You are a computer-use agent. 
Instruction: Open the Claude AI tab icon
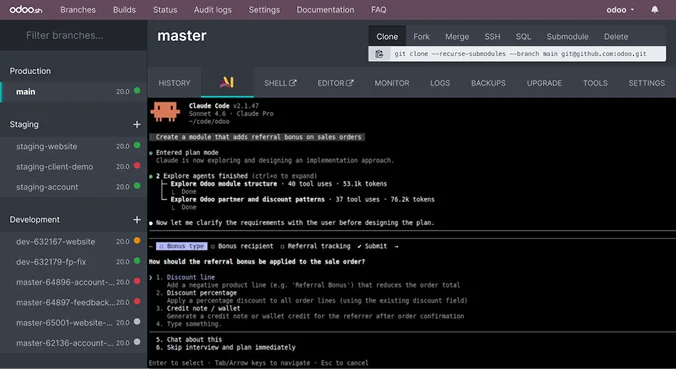227,82
